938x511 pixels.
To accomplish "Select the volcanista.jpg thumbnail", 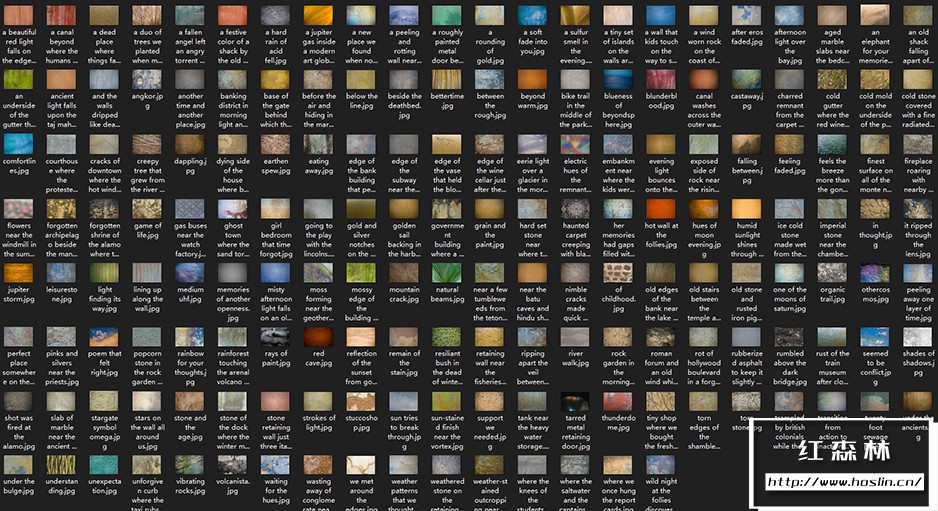I will 233,465.
